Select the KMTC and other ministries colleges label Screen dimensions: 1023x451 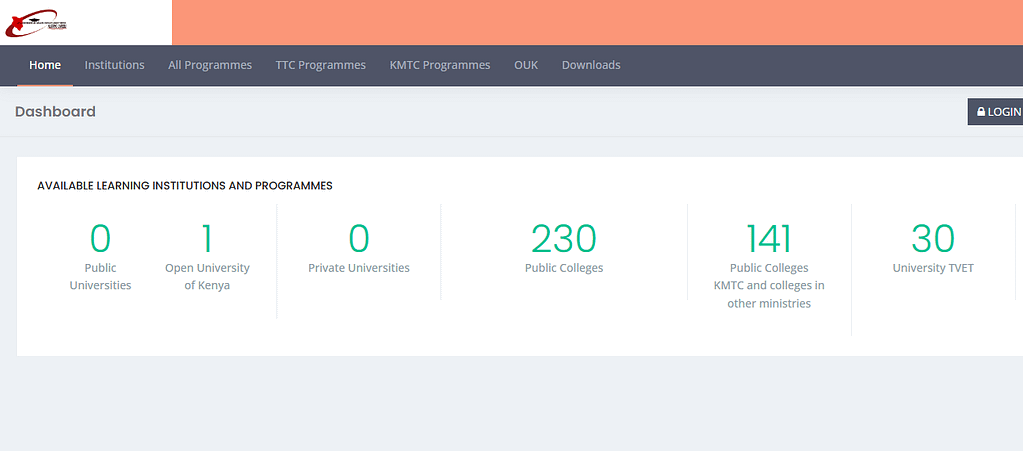coord(769,285)
